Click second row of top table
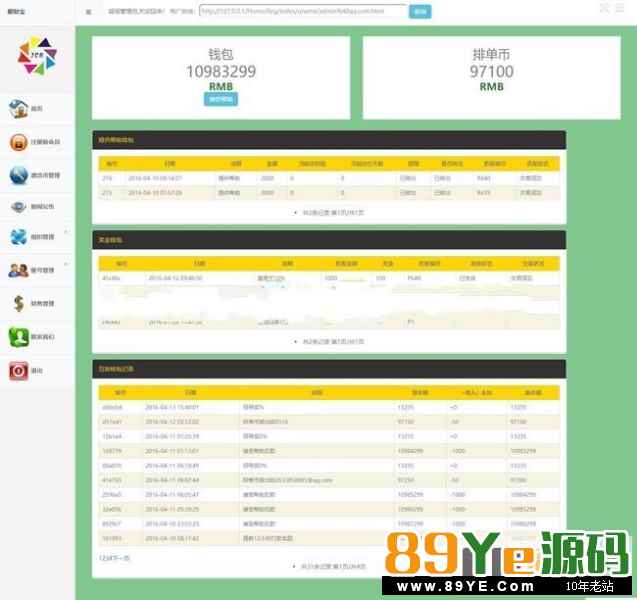 coord(329,193)
